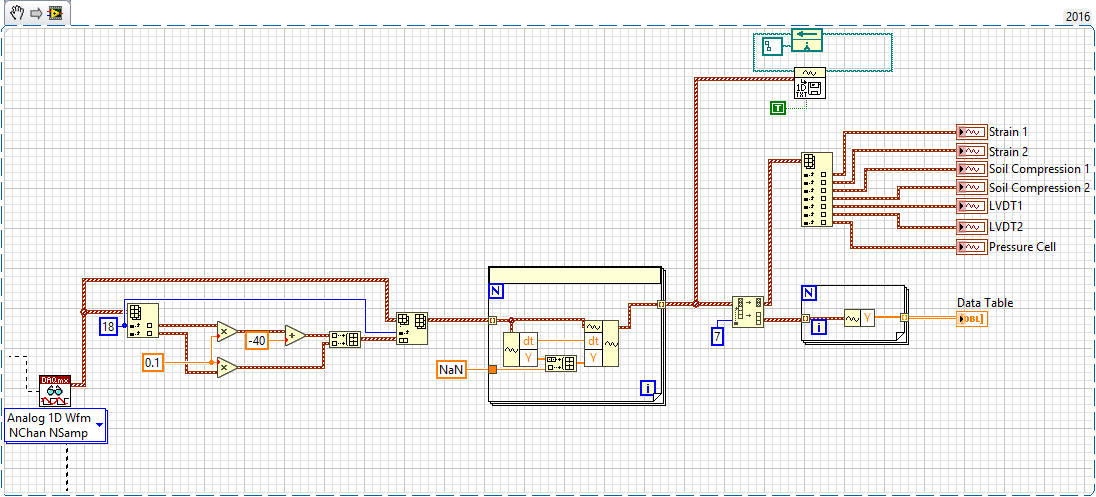Image resolution: width=1096 pixels, height=497 pixels.
Task: Open the Analog 1D Wfm NChan NSamp selector
Action: click(x=56, y=425)
